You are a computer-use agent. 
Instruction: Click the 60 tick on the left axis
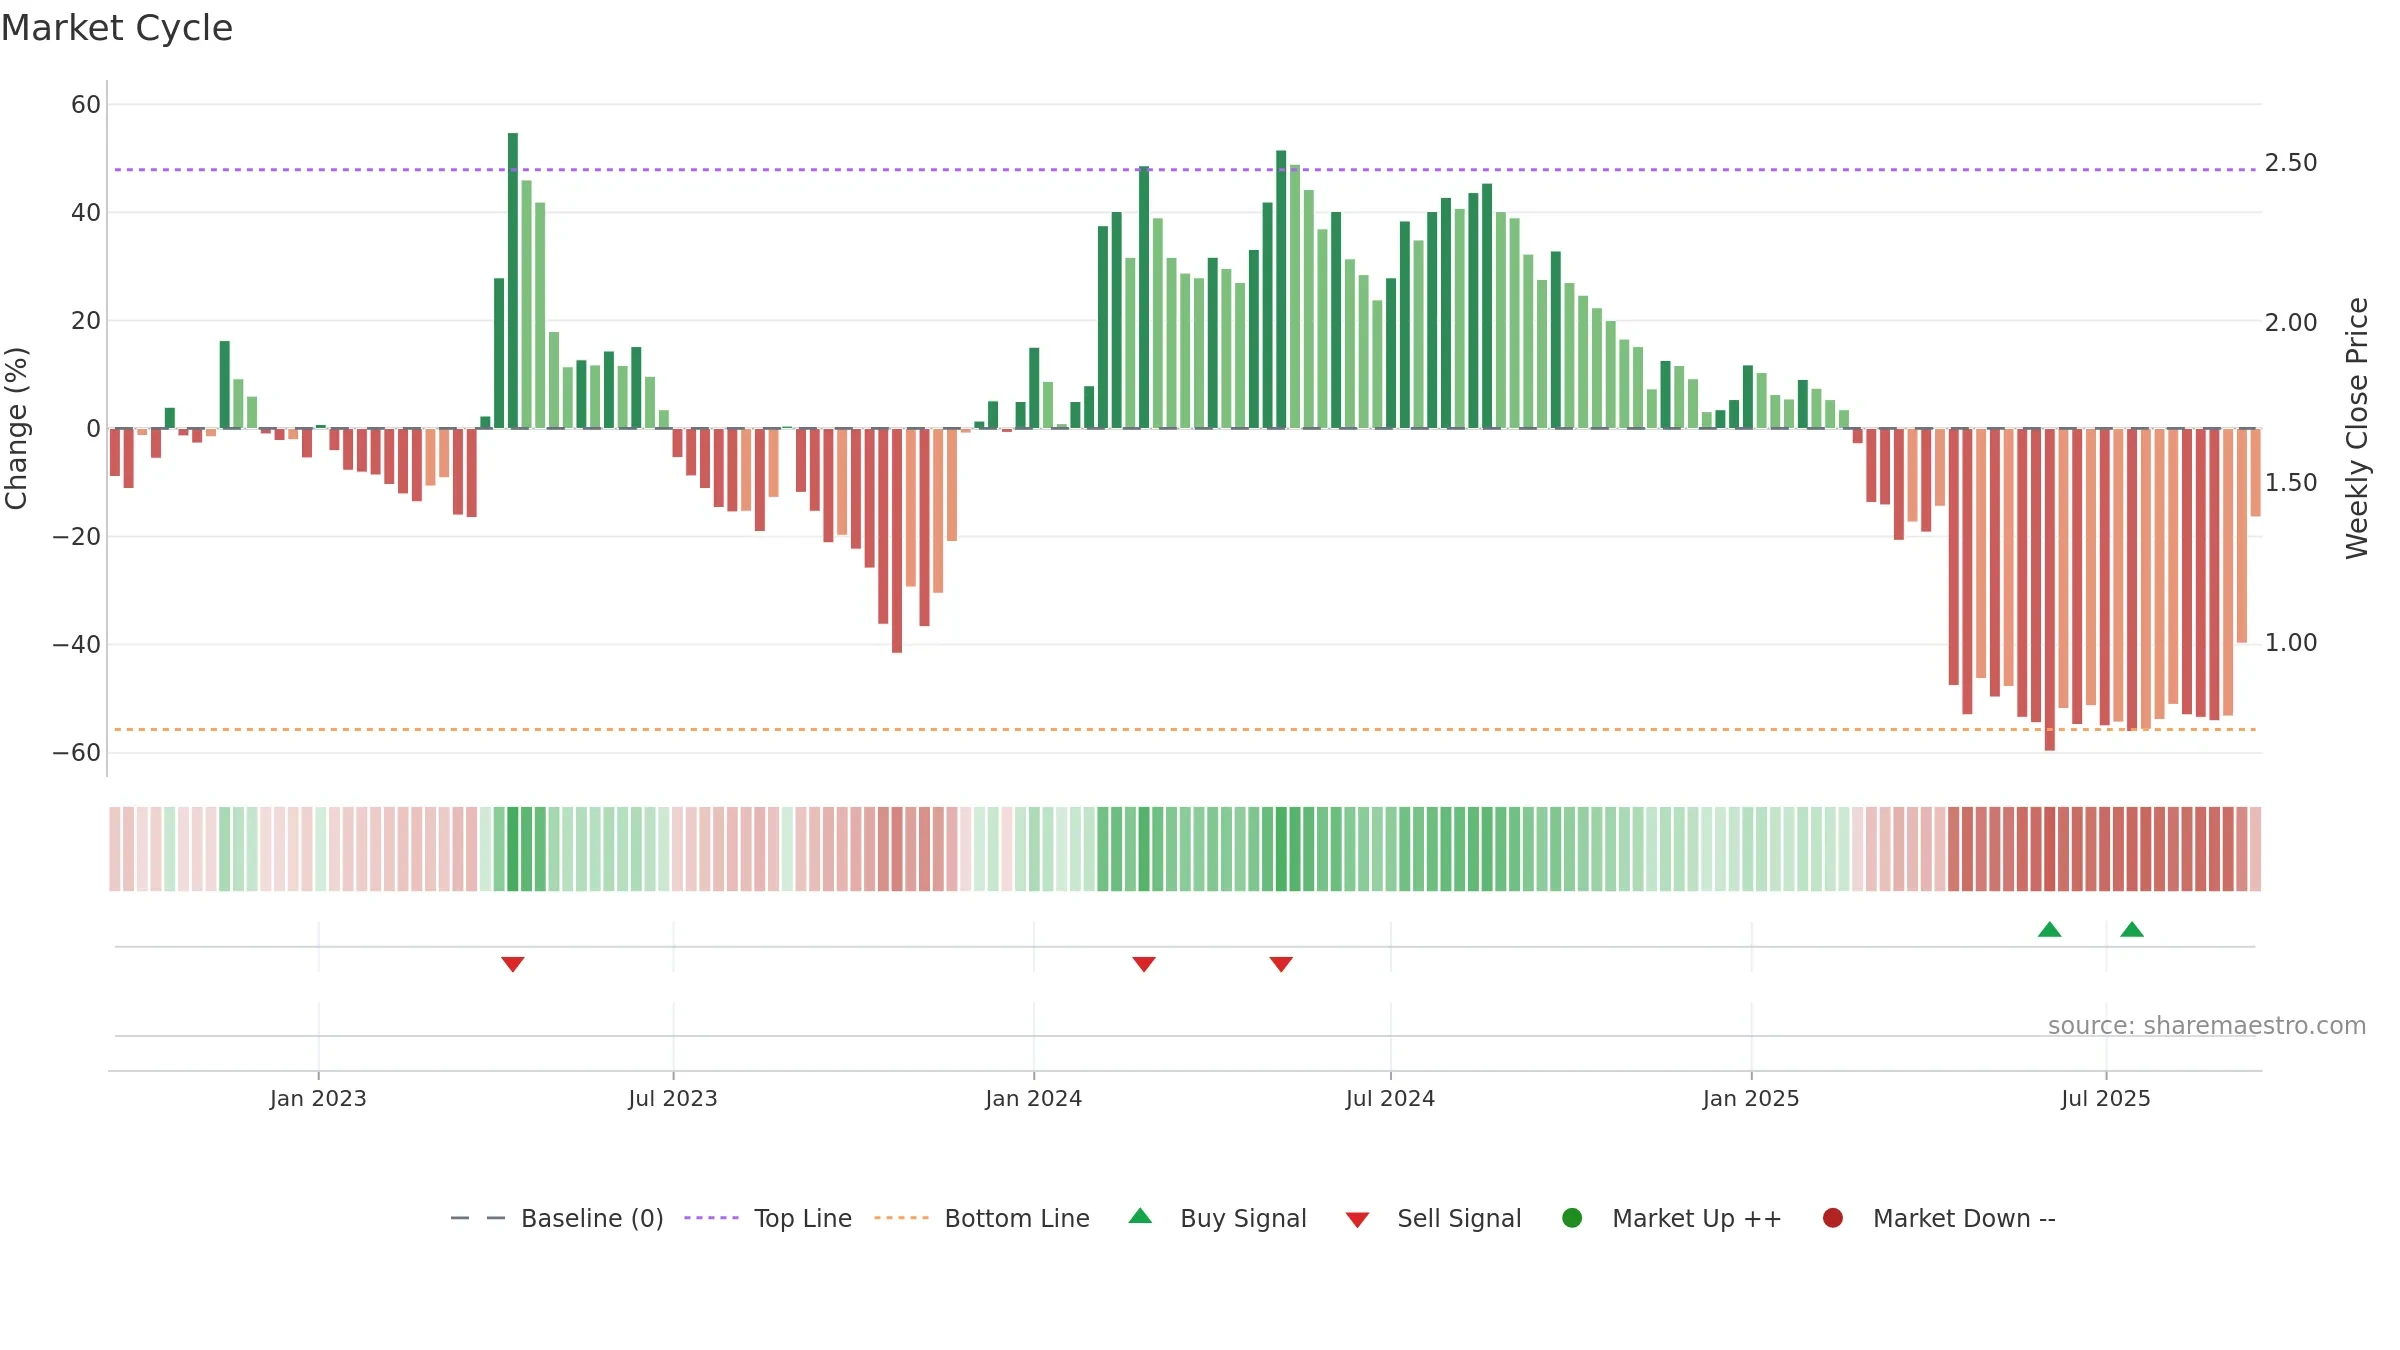86,105
